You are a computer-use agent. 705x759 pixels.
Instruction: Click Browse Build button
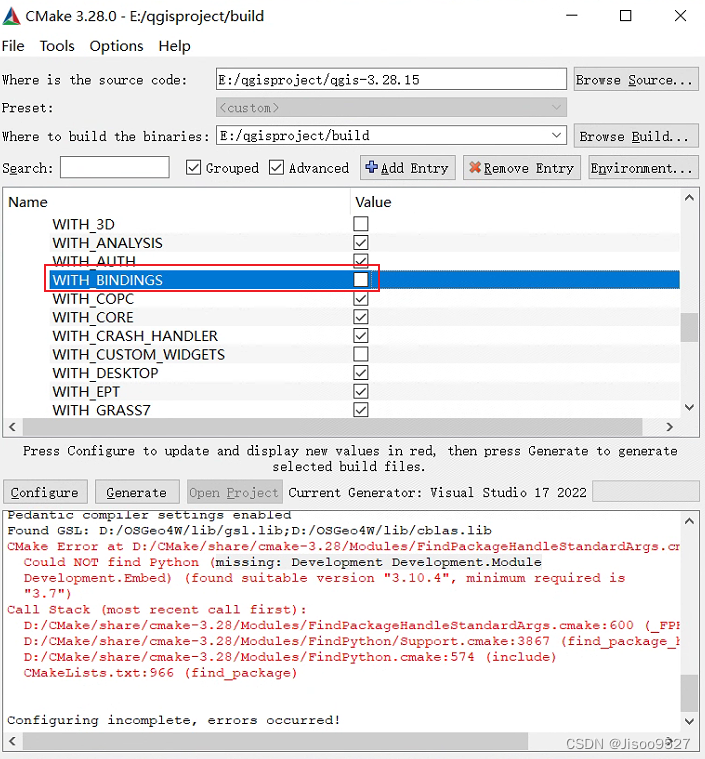click(x=635, y=136)
